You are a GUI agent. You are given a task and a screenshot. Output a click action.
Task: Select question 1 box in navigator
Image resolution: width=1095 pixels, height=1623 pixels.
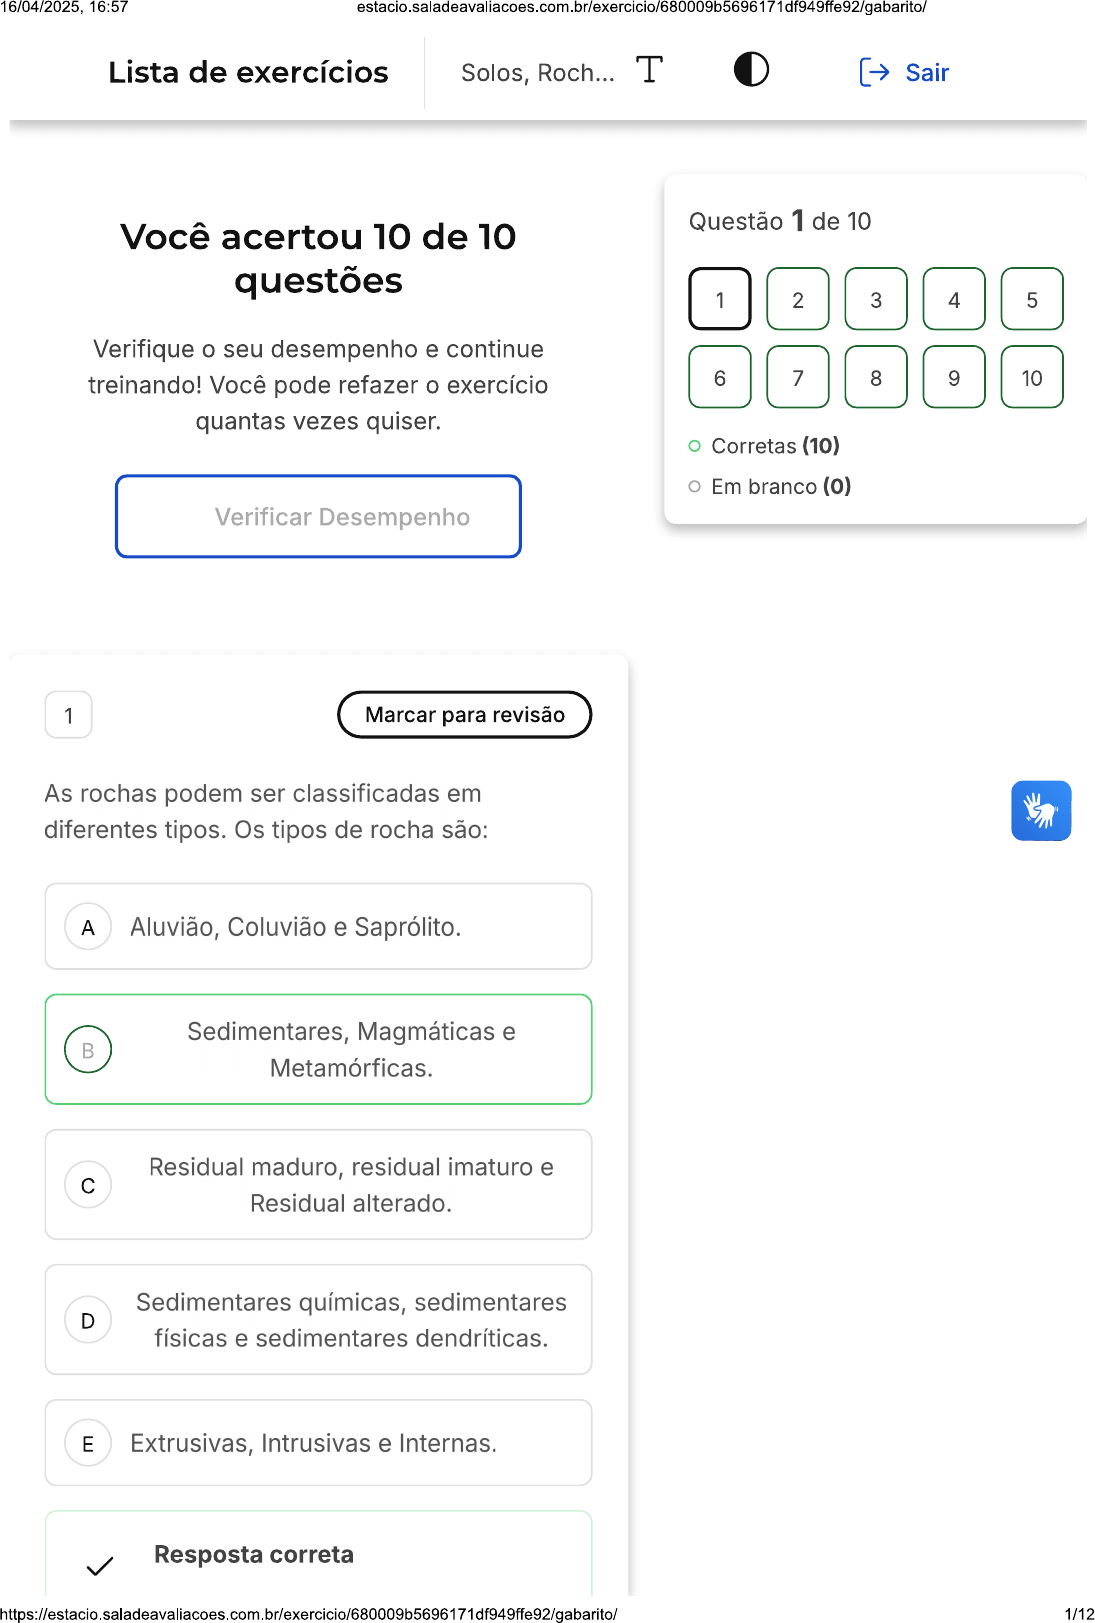(x=720, y=299)
